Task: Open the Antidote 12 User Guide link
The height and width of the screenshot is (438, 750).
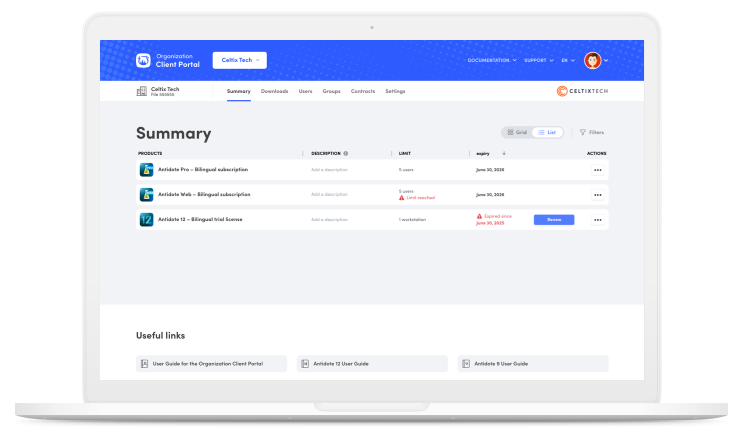Action: [x=372, y=363]
